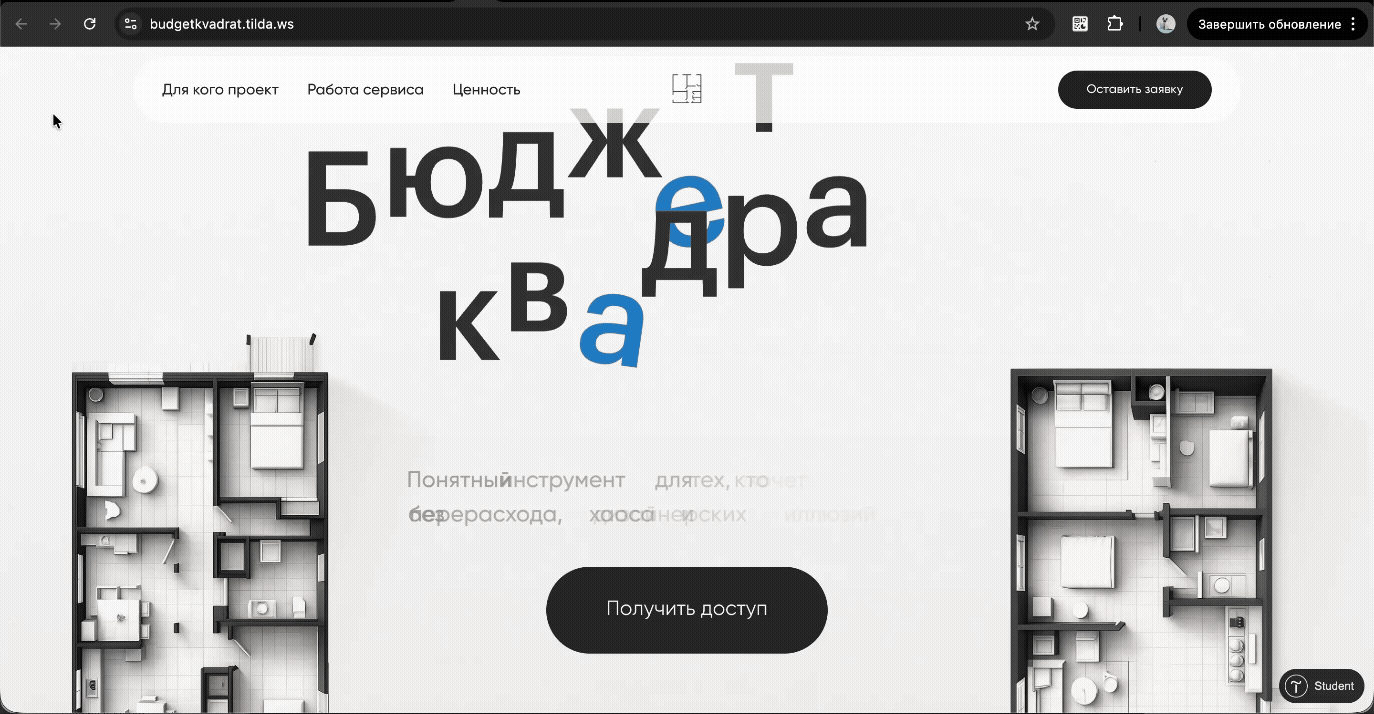Click the left apartment floor plan image
The image size is (1374, 714).
200,525
